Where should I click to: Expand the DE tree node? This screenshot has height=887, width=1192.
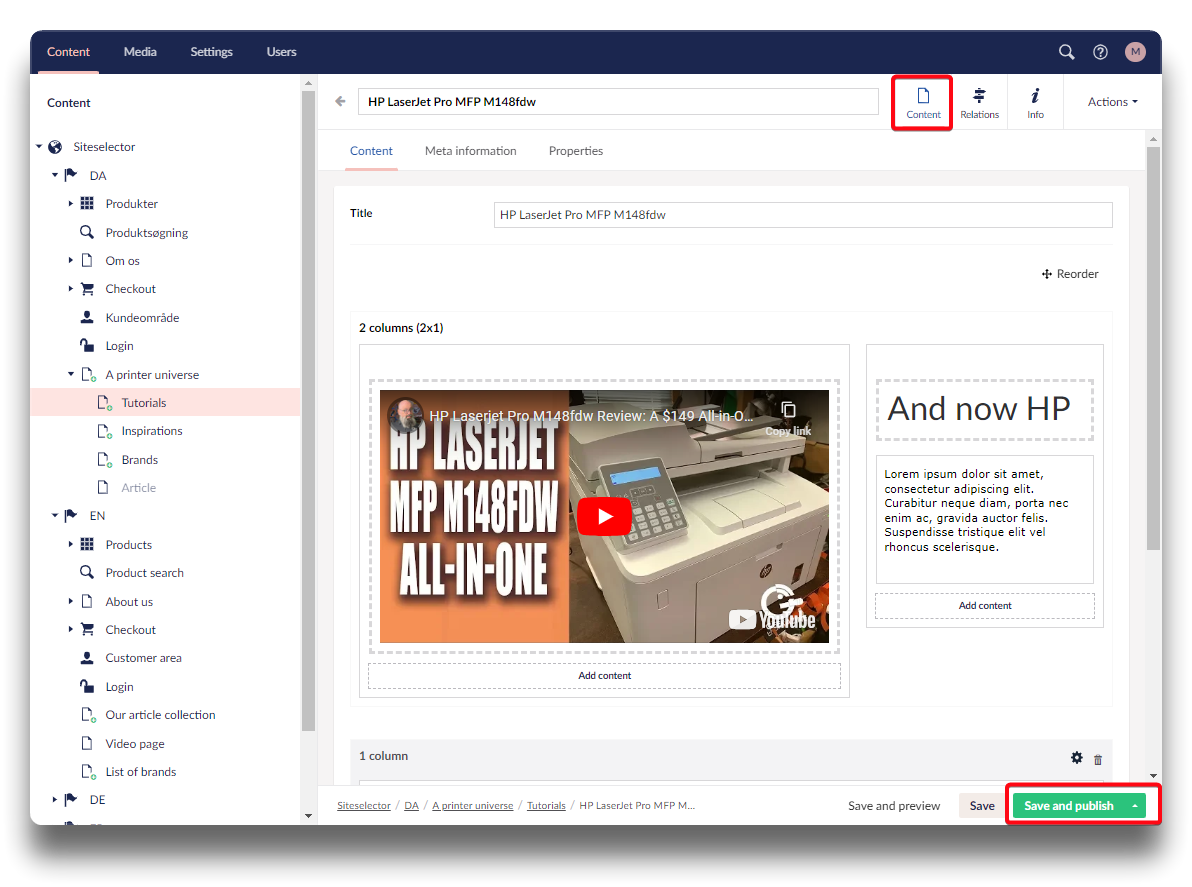pos(55,799)
